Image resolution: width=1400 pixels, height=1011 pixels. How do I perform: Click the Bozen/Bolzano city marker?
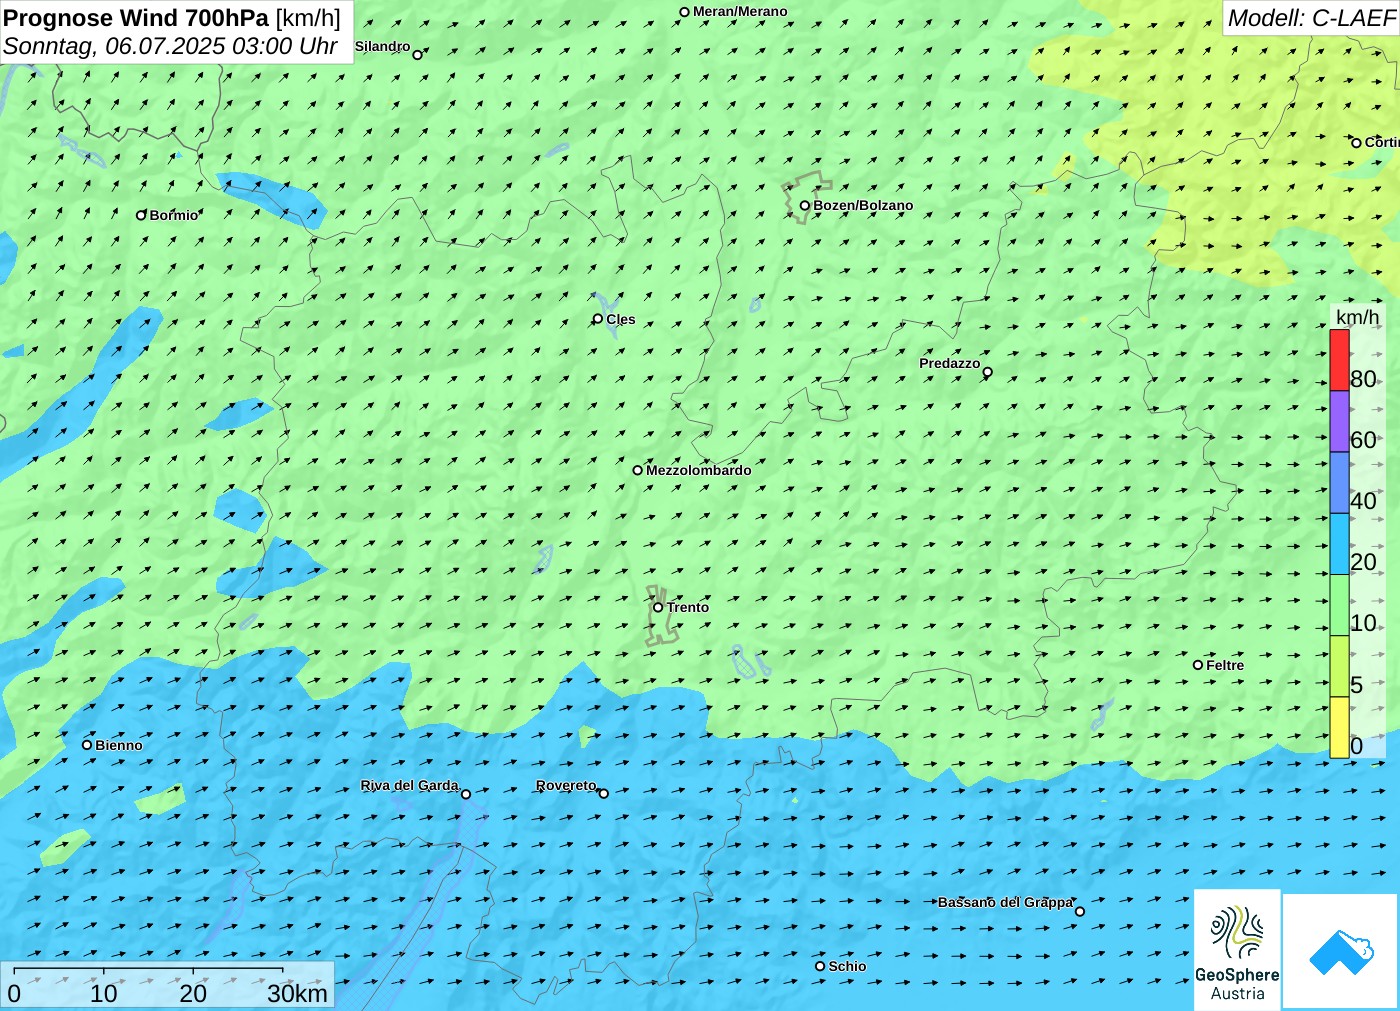[x=805, y=206]
